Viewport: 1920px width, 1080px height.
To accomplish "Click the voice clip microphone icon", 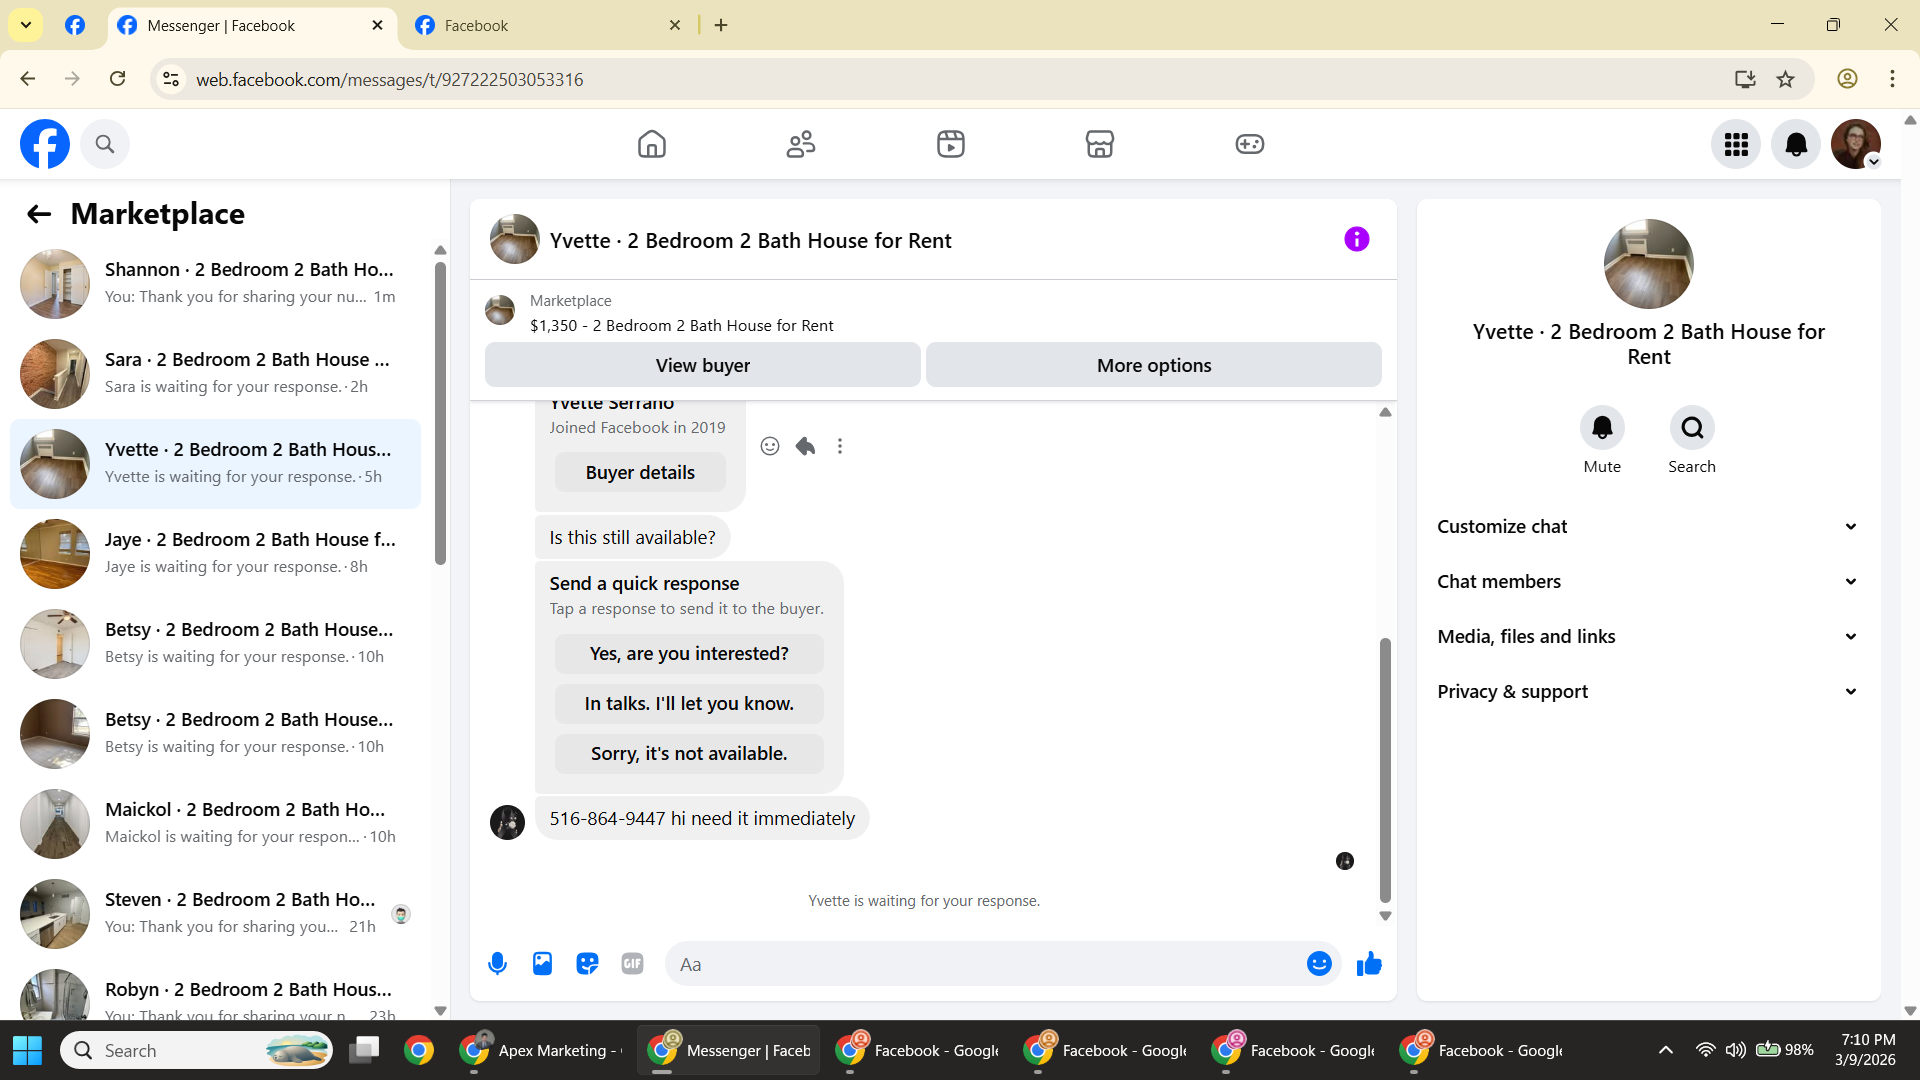I will pos(497,964).
